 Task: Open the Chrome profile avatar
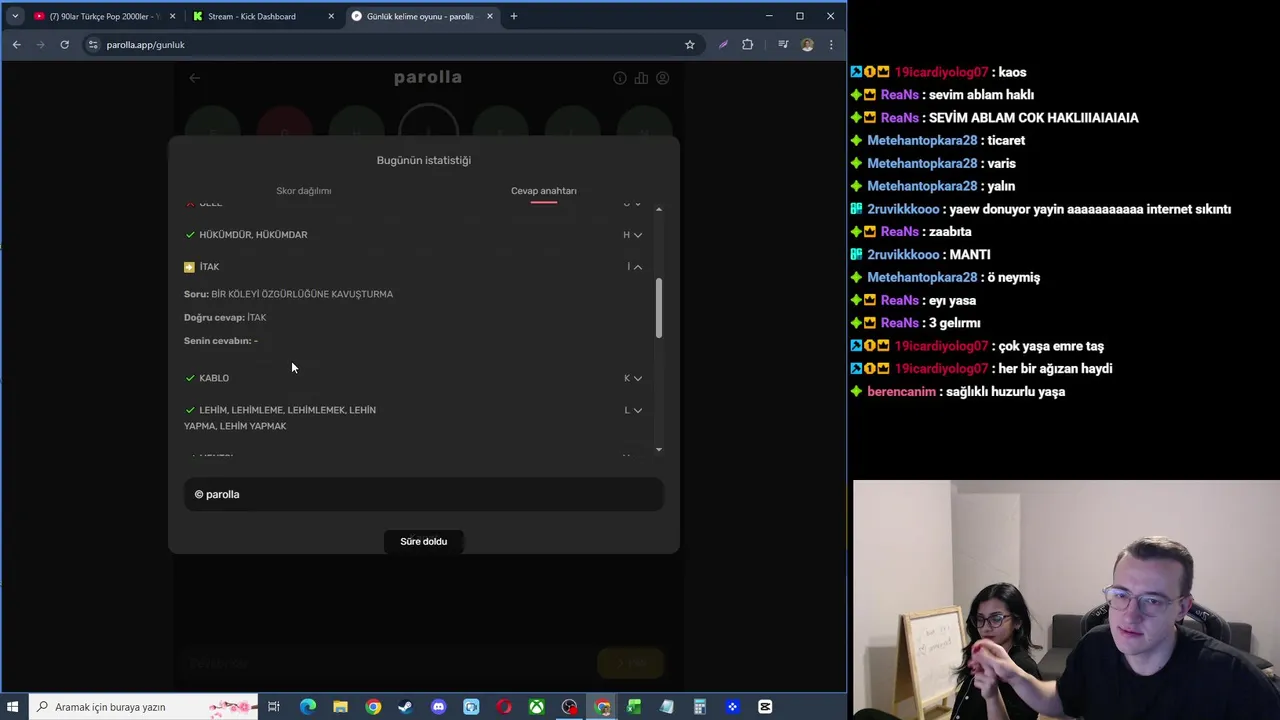(x=807, y=44)
